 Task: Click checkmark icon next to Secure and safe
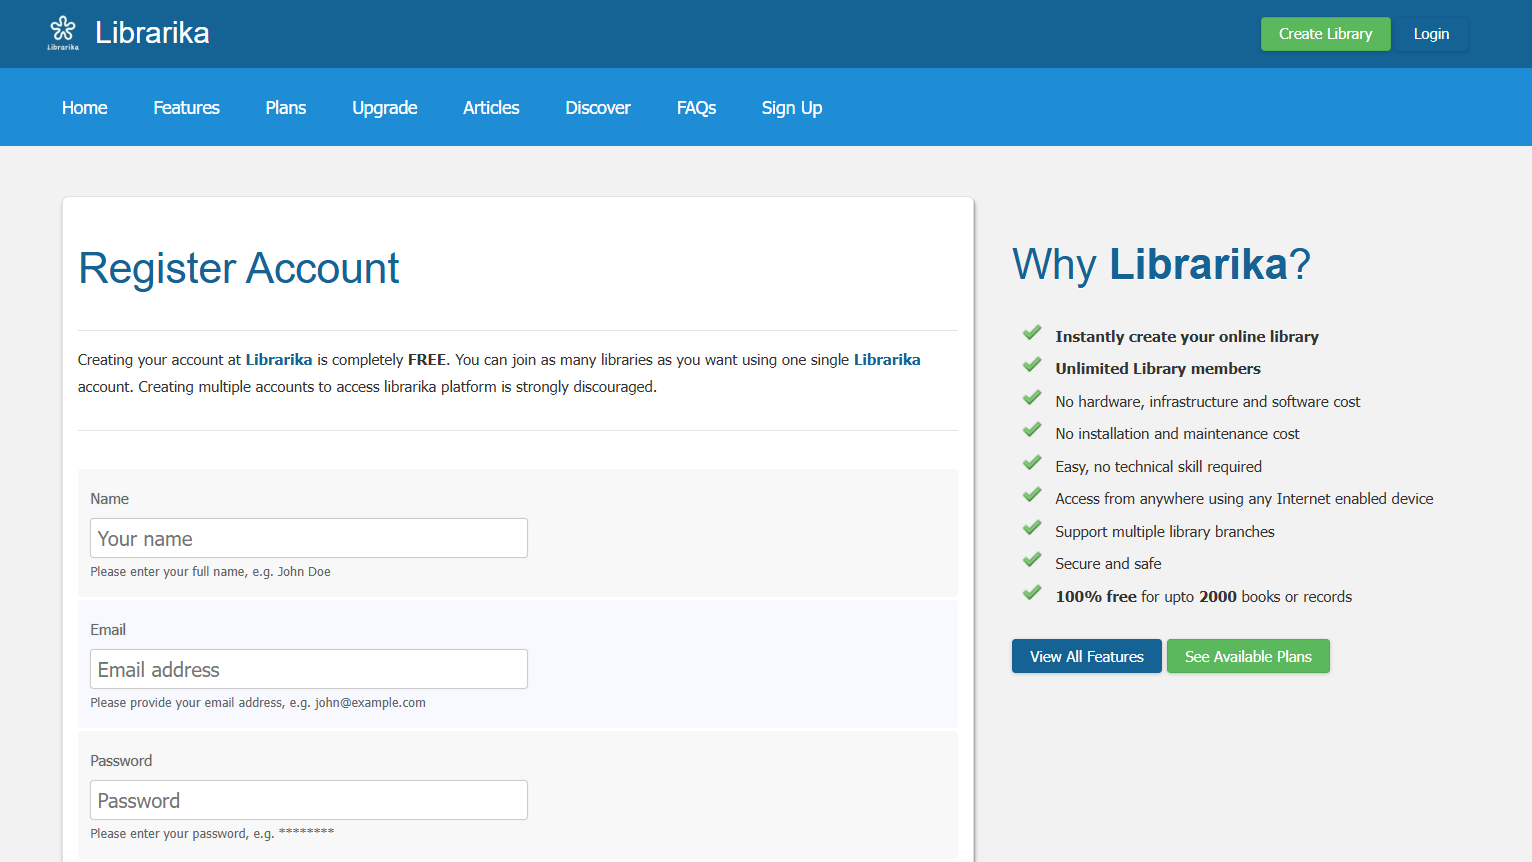[x=1032, y=561]
